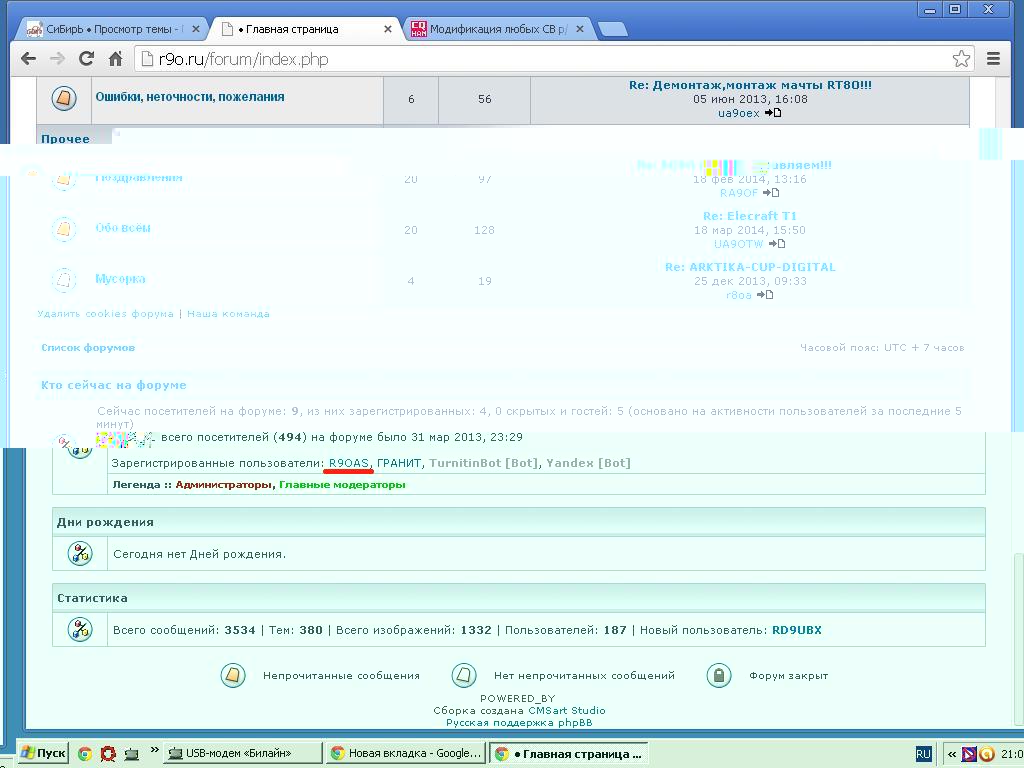Launch Chrome from the quick launch bar
Image resolution: width=1024 pixels, height=768 pixels.
coord(85,753)
